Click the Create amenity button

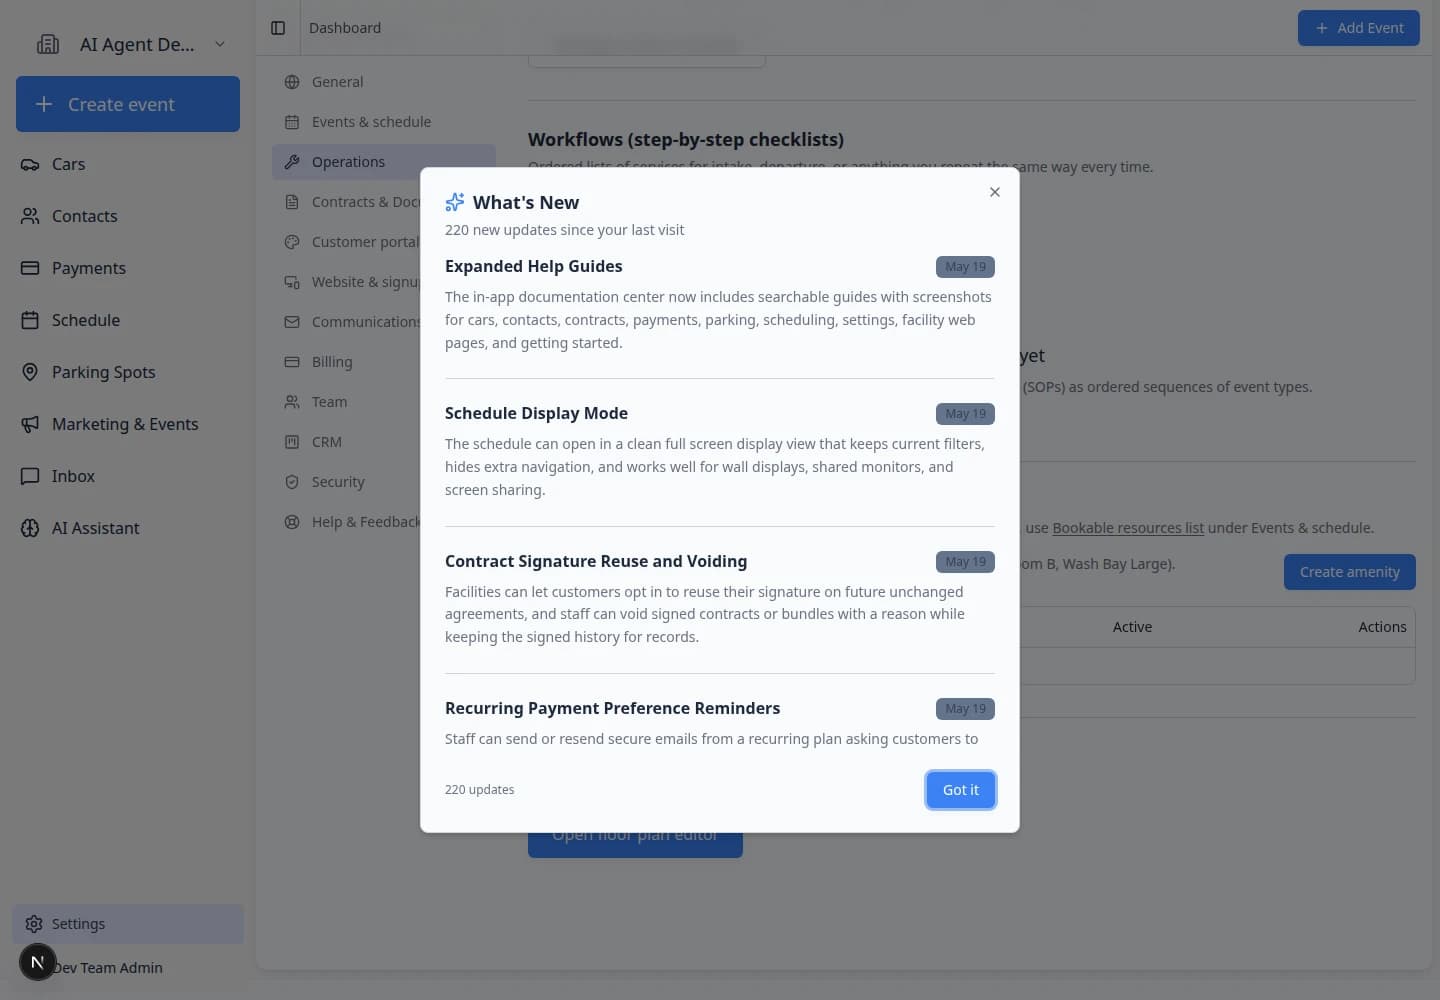pos(1349,572)
